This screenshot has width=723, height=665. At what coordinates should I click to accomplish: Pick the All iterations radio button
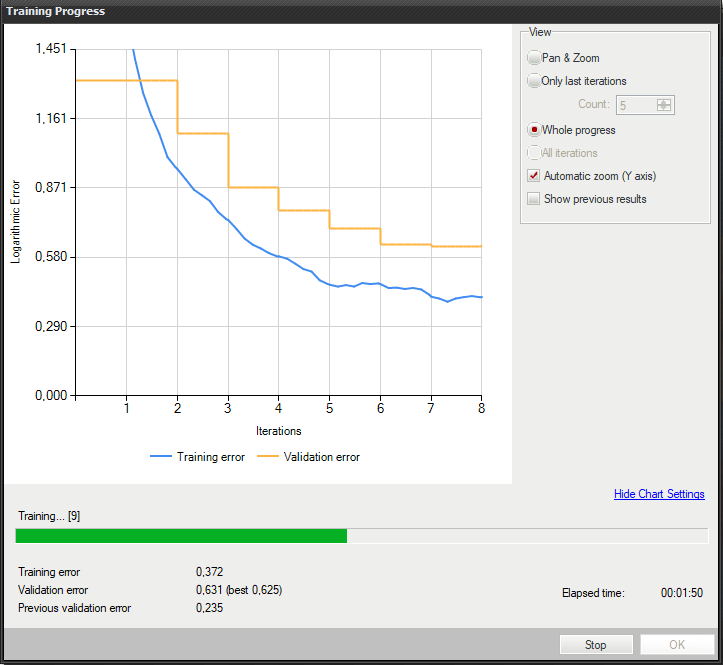click(x=534, y=153)
